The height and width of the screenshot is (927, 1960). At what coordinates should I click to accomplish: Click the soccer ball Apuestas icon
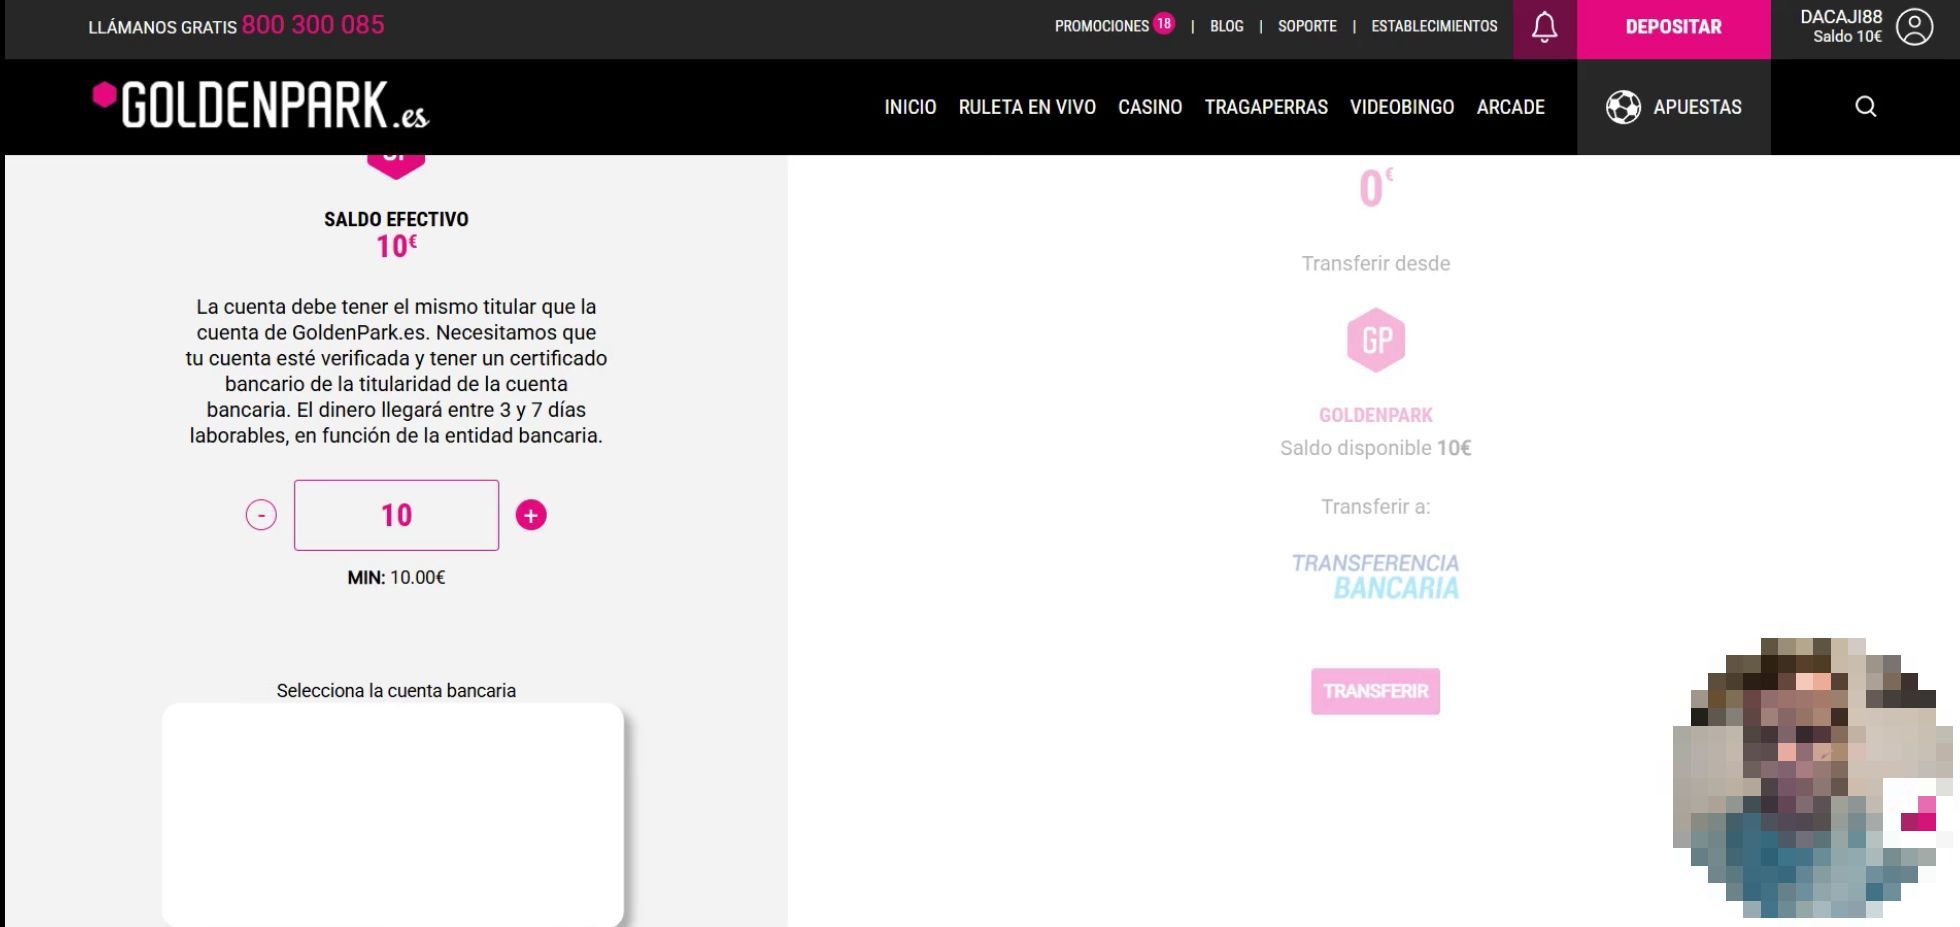(1623, 107)
